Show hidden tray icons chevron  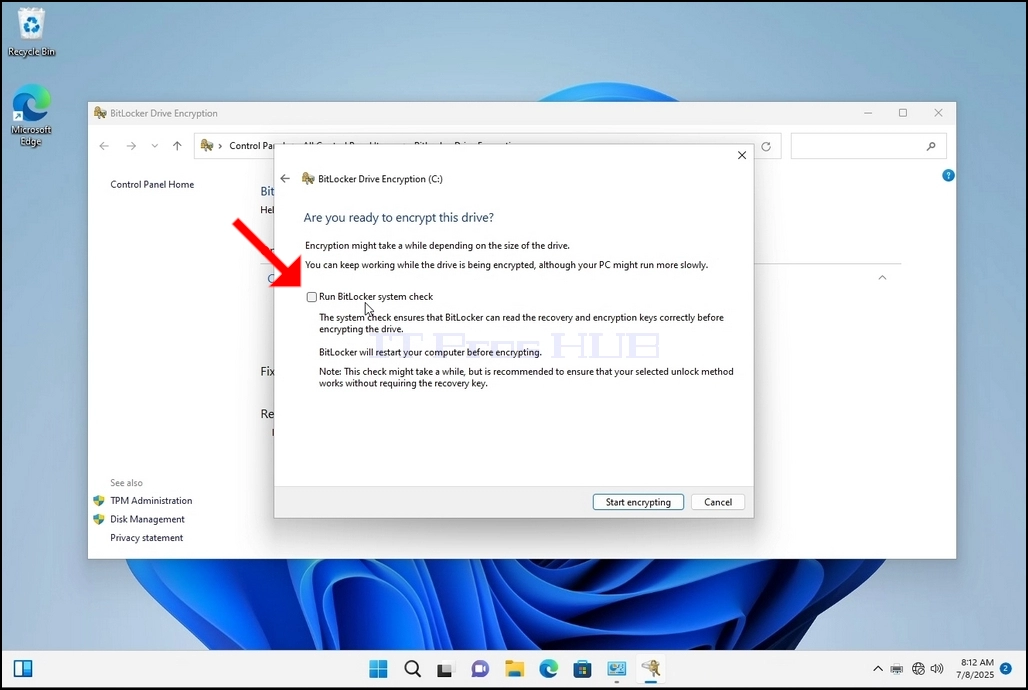pyautogui.click(x=878, y=669)
